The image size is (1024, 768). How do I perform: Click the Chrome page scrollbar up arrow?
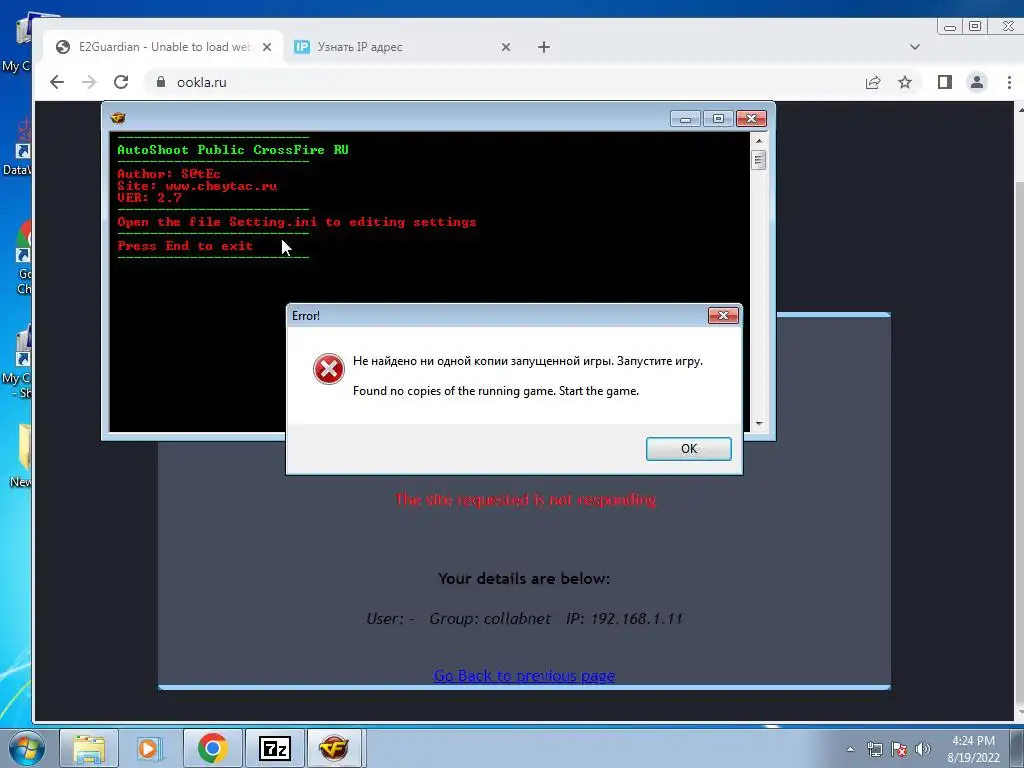click(1019, 108)
